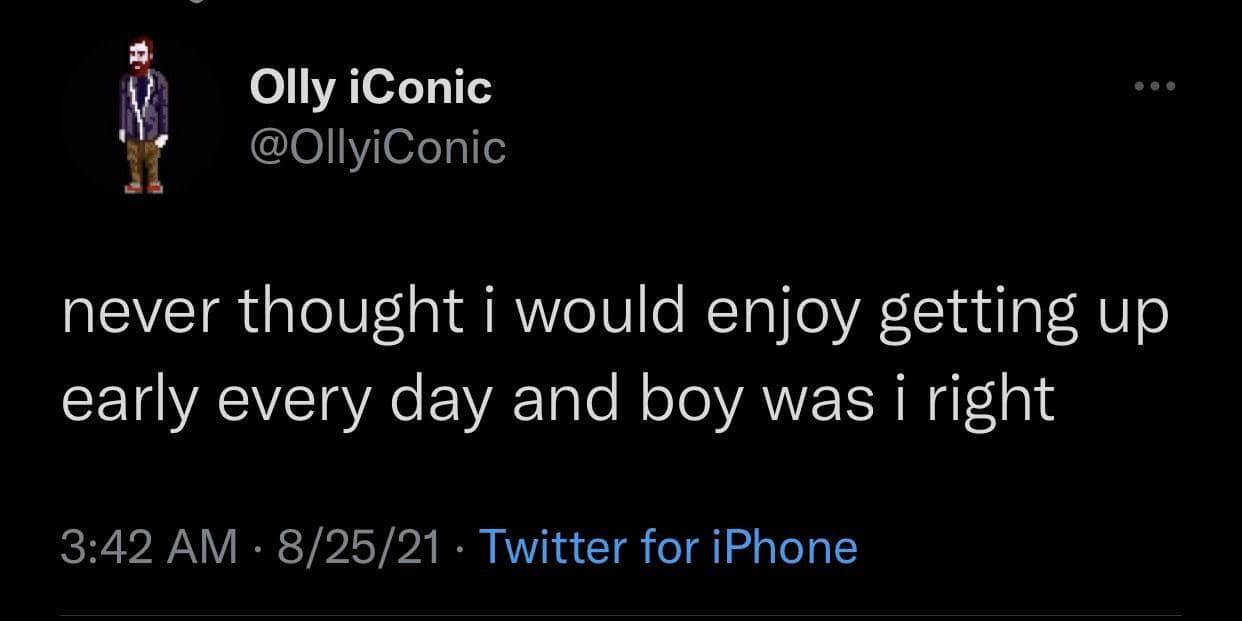Viewport: 1242px width, 621px height.
Task: Open the three-dot more options menu
Action: coord(1156,86)
